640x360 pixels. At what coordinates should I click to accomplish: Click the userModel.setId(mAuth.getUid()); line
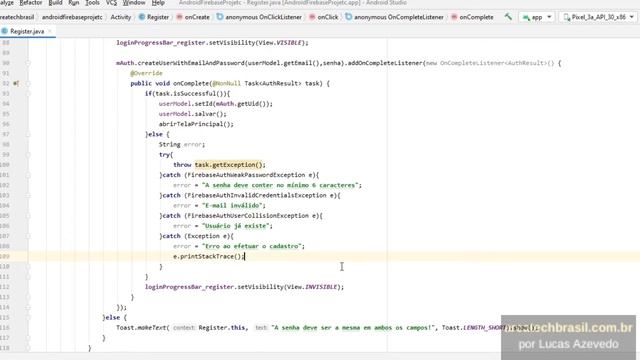(x=216, y=104)
